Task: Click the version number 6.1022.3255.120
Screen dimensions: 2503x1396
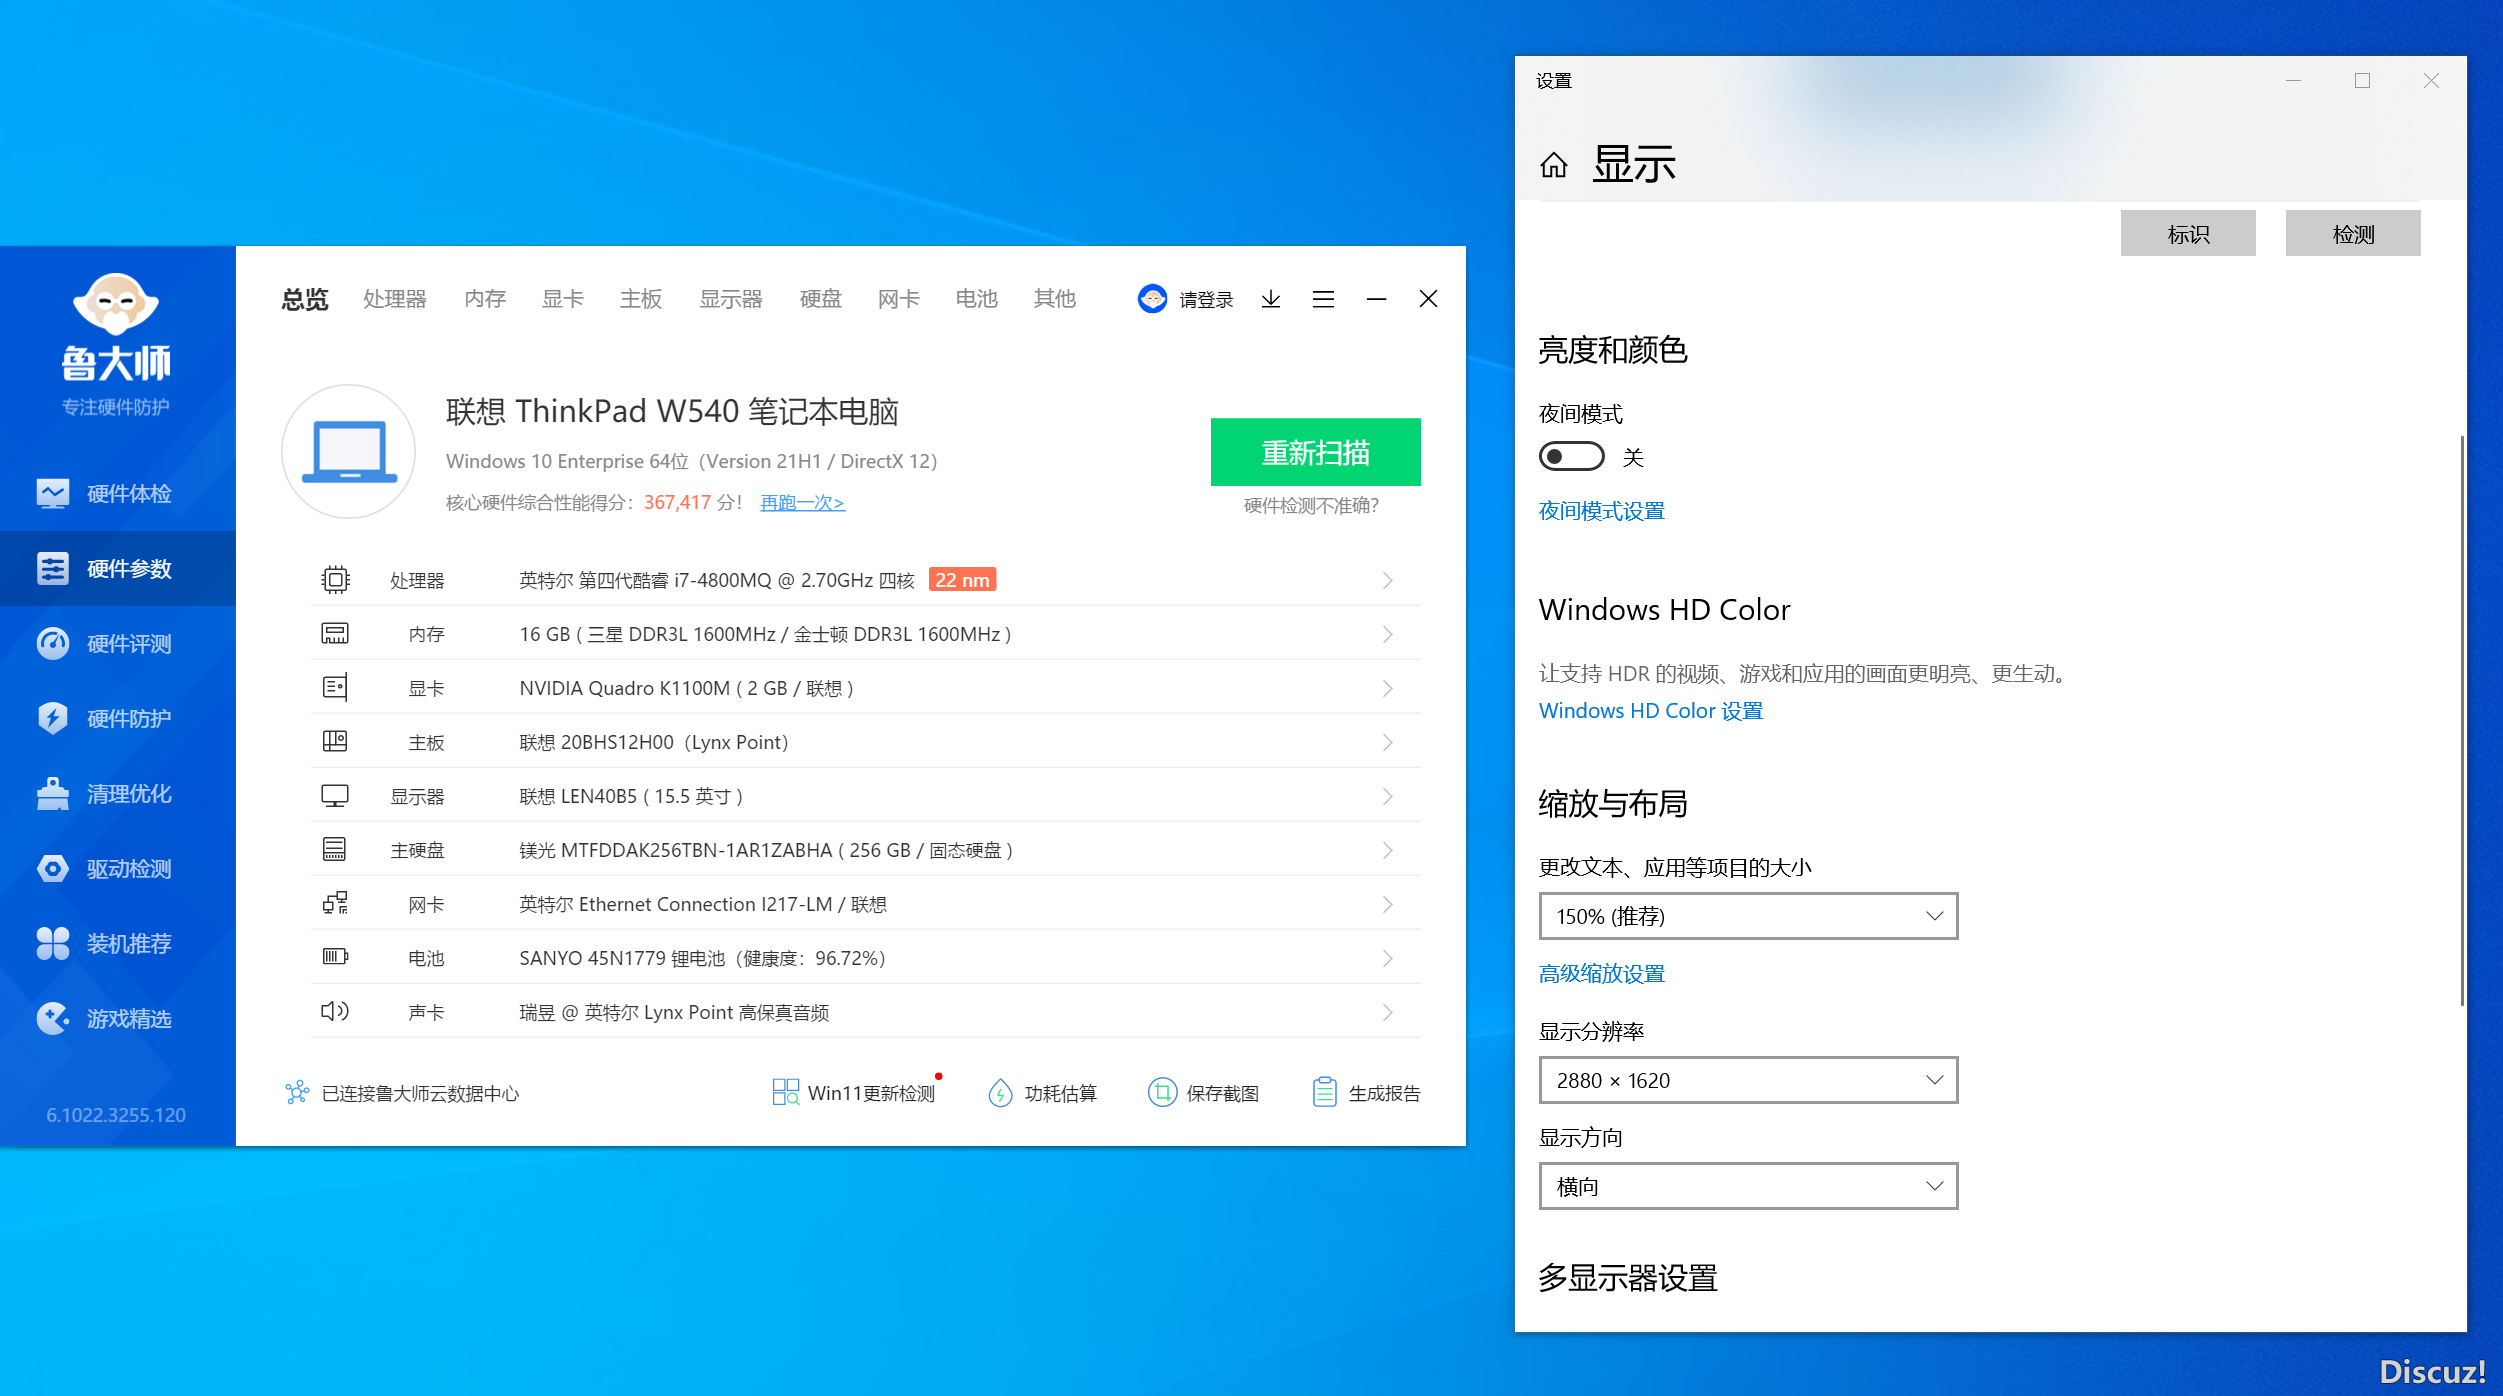Action: click(116, 1115)
